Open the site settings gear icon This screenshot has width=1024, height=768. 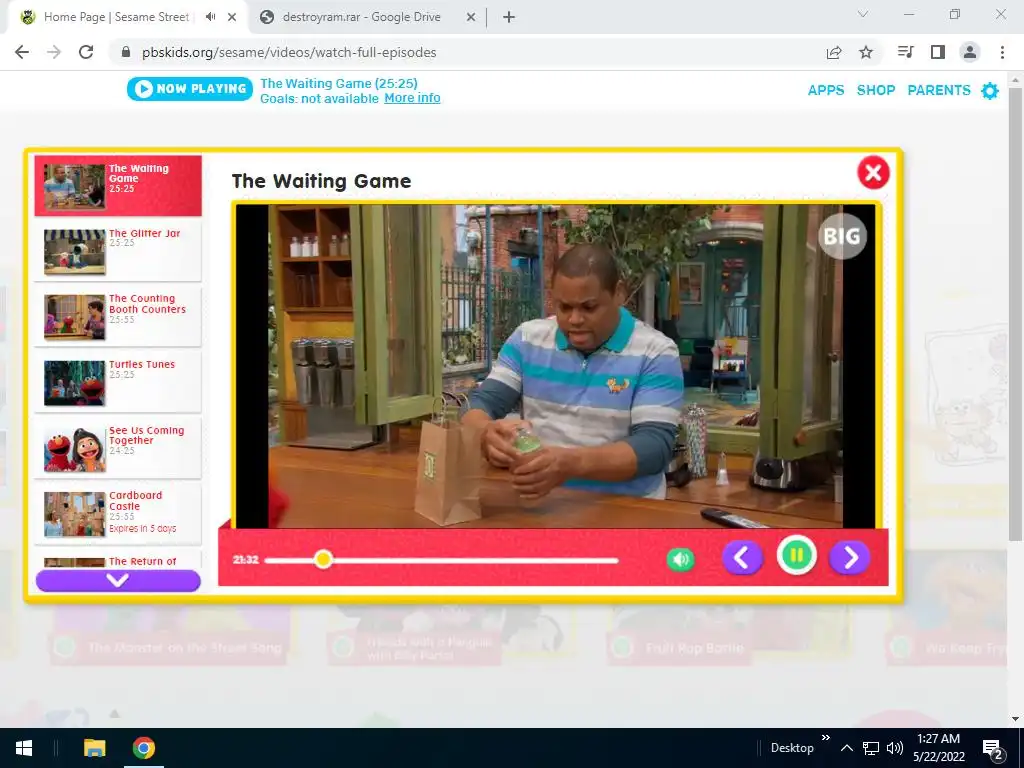[x=990, y=91]
